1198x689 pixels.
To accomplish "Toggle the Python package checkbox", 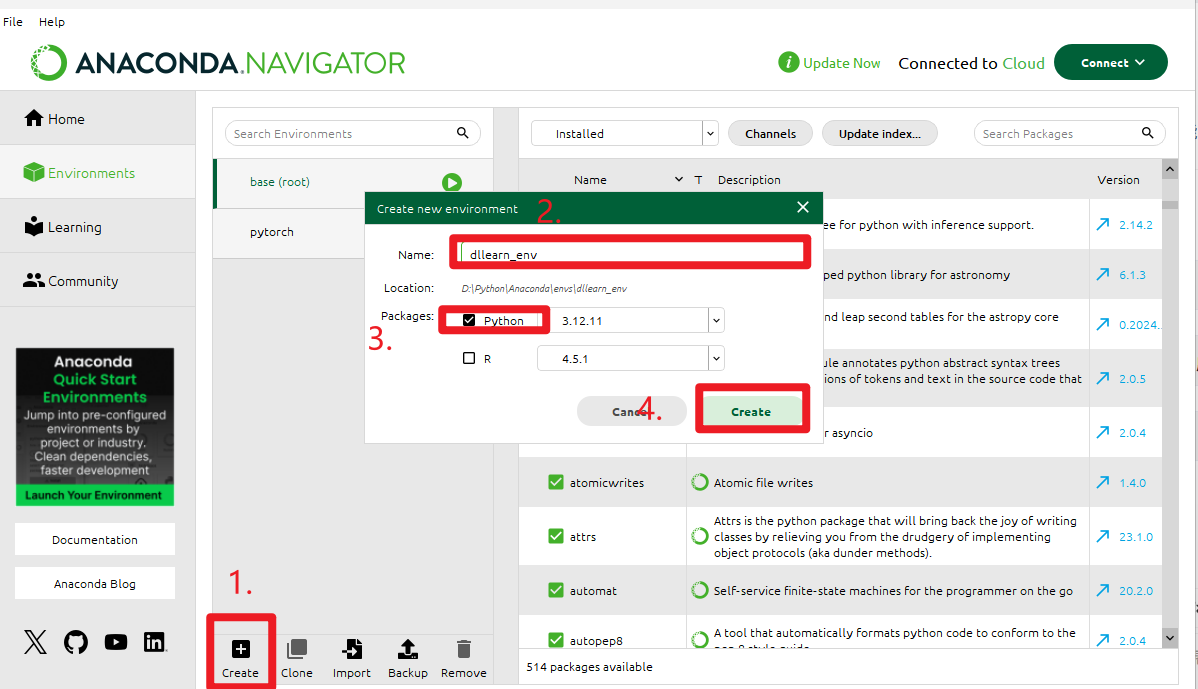I will tap(469, 320).
